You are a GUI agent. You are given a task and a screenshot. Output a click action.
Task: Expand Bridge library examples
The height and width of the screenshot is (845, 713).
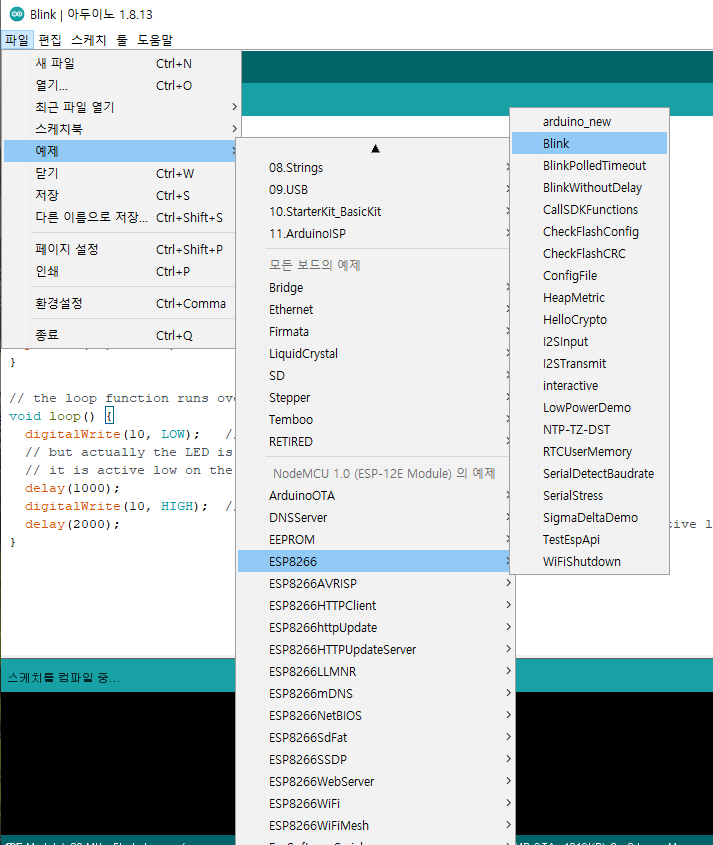pos(374,288)
